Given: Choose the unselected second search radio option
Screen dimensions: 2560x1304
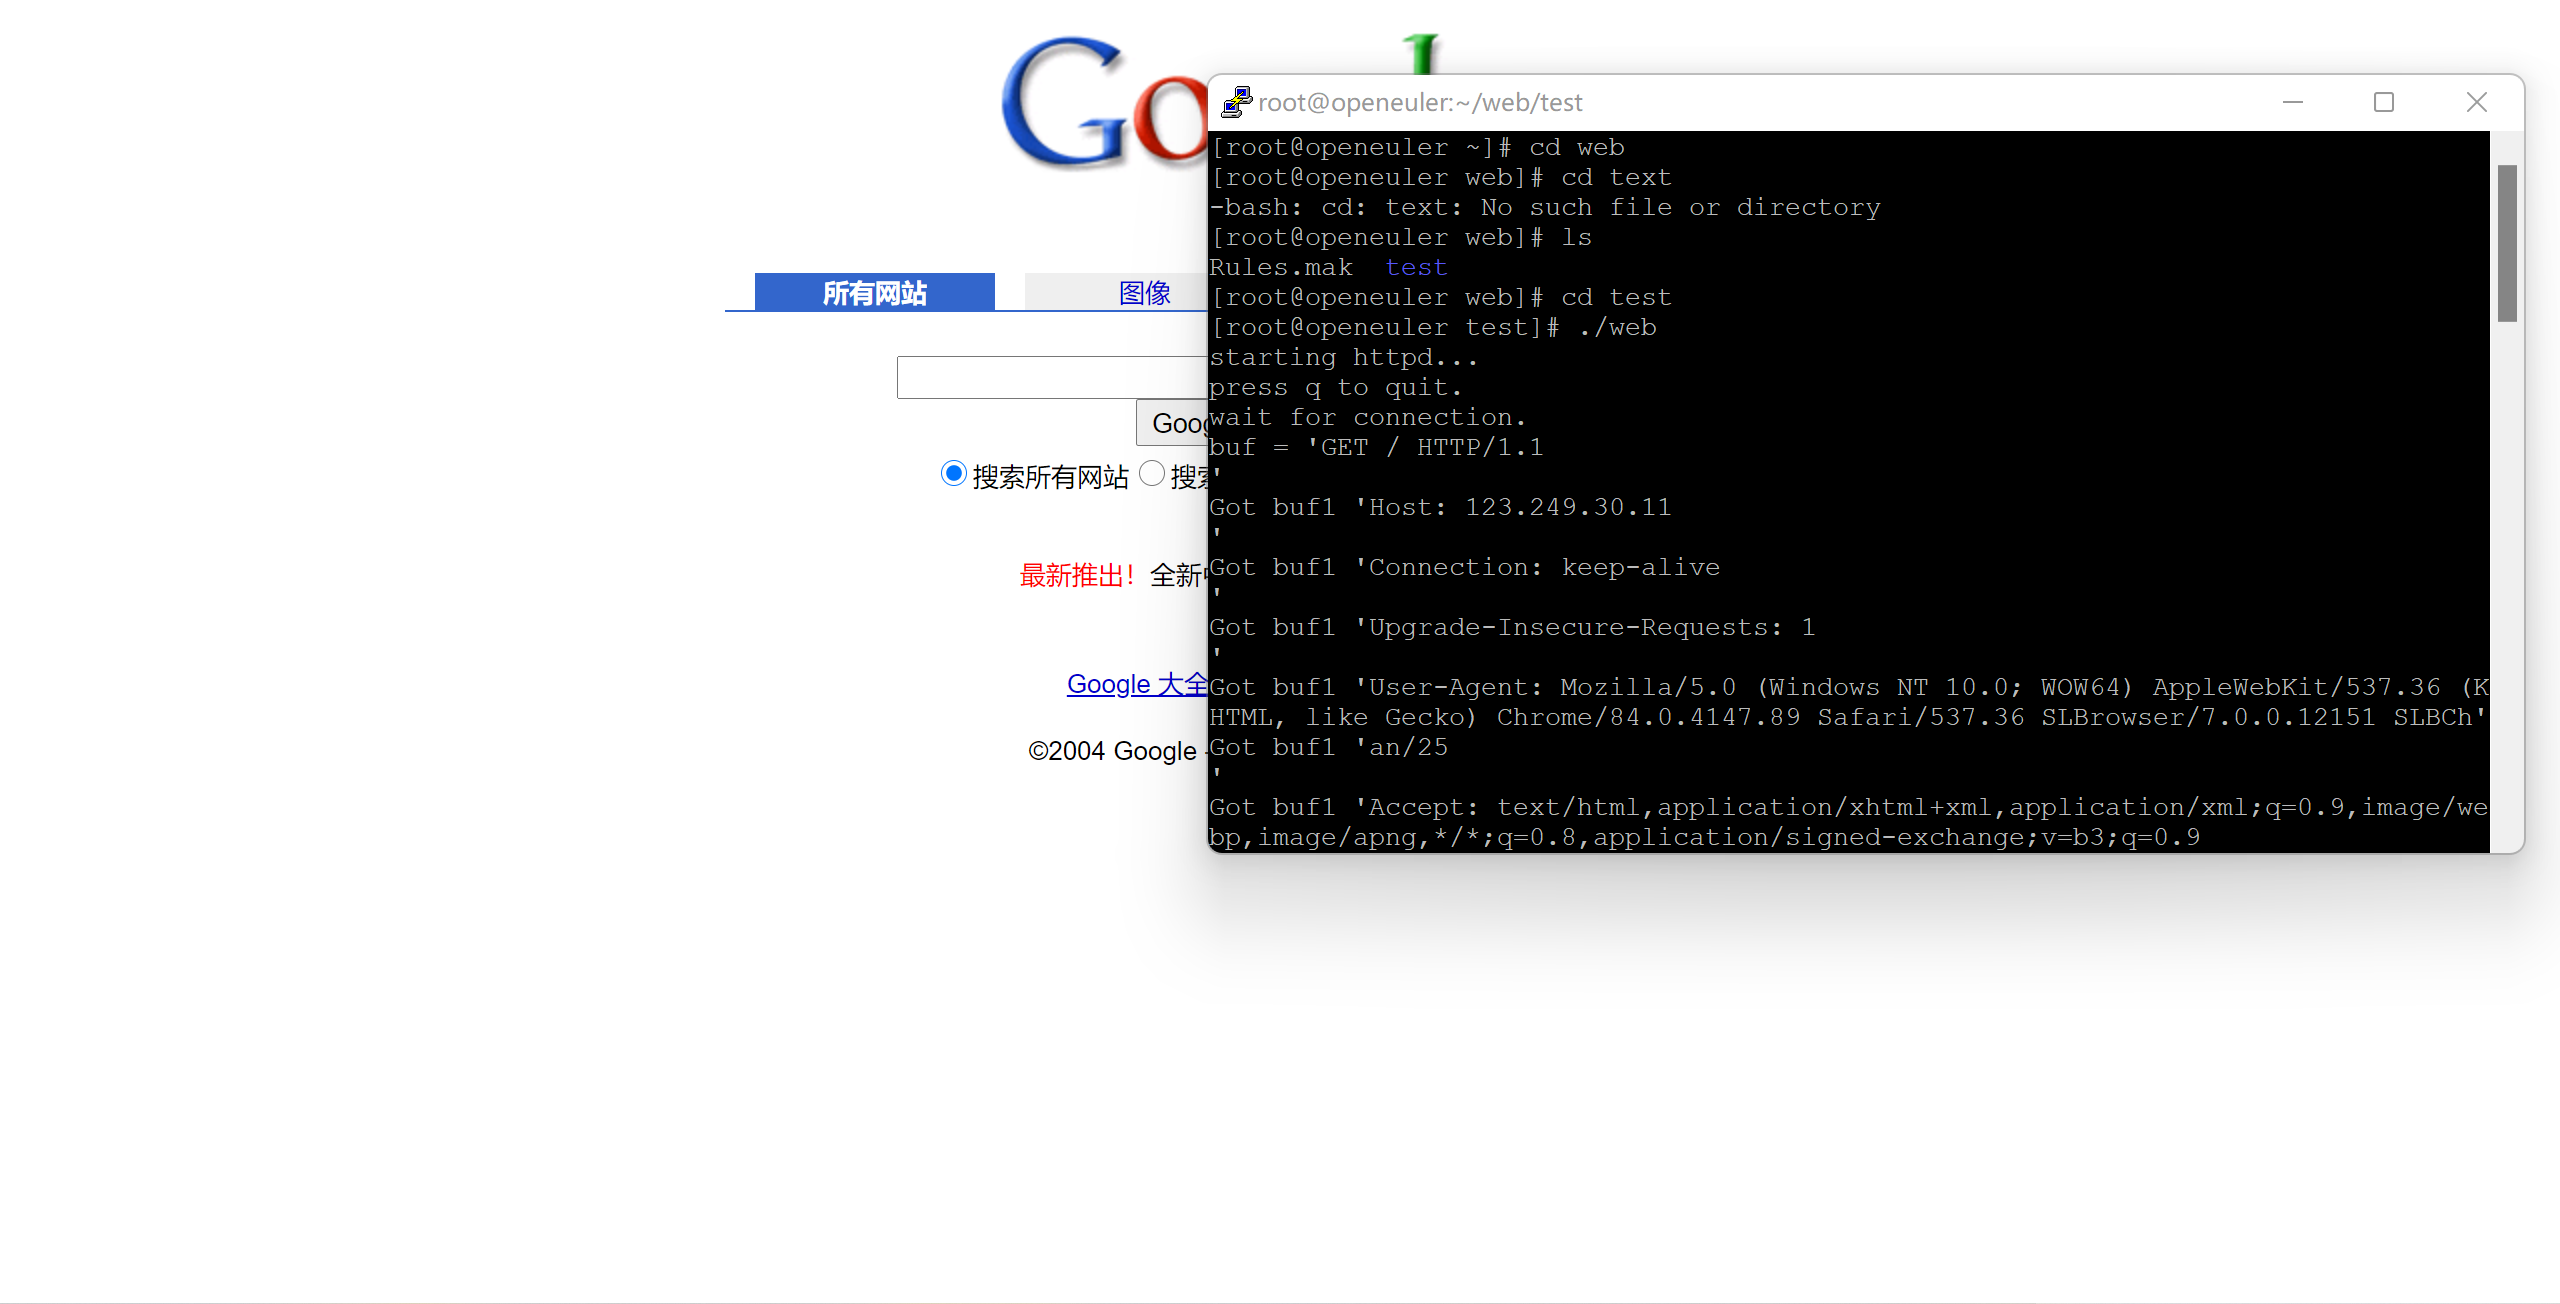Looking at the screenshot, I should 1152,473.
